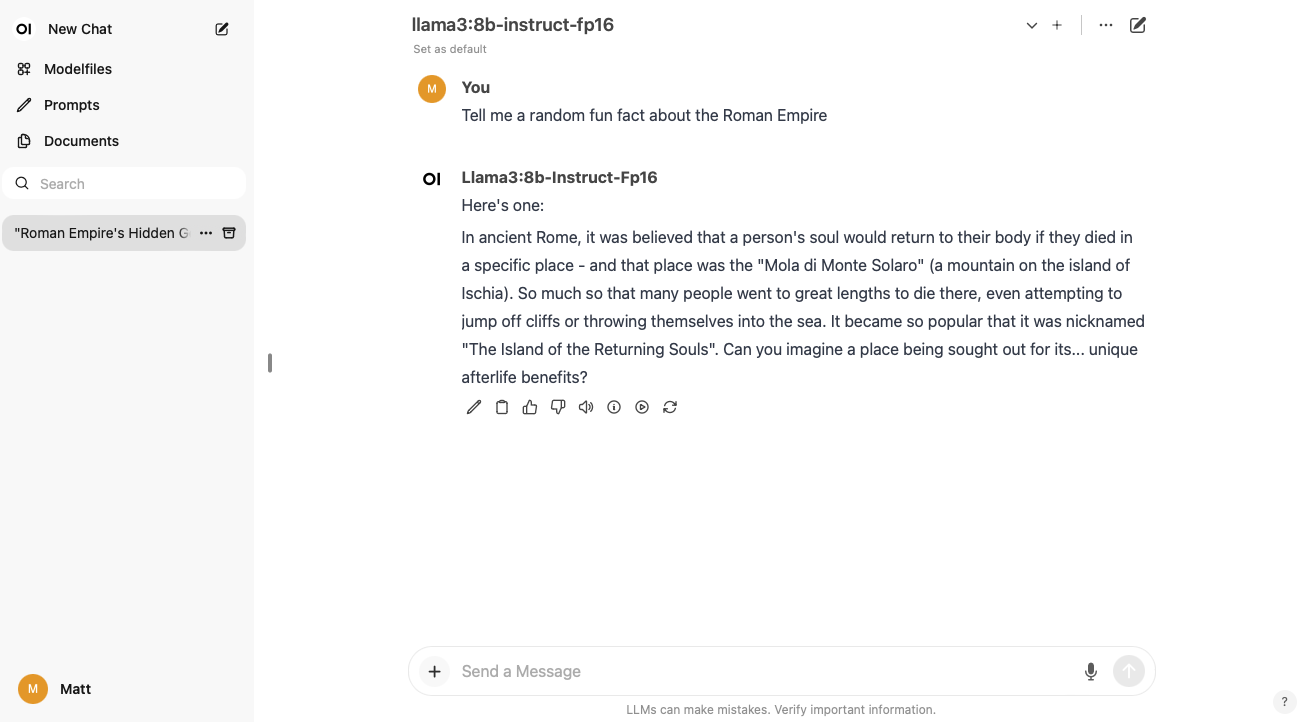Click the send message arrow button

coord(1129,672)
